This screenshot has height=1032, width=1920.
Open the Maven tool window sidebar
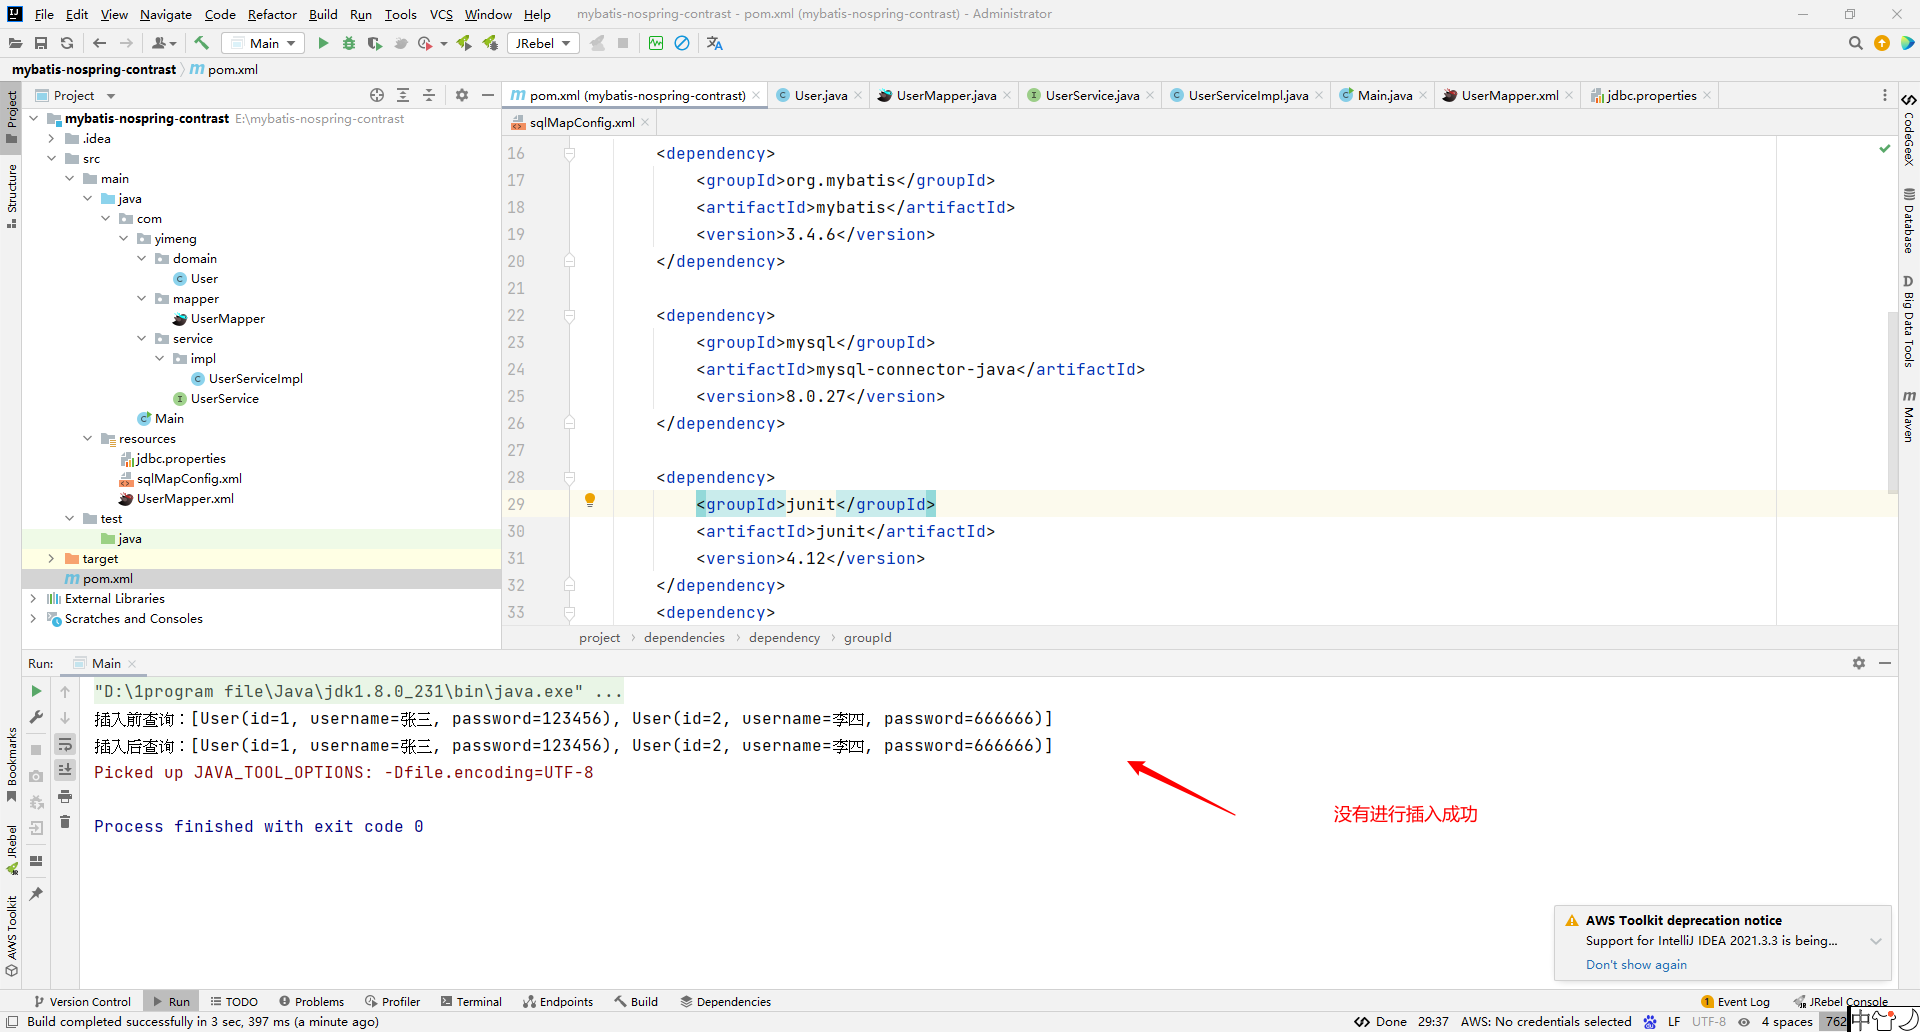point(1909,416)
